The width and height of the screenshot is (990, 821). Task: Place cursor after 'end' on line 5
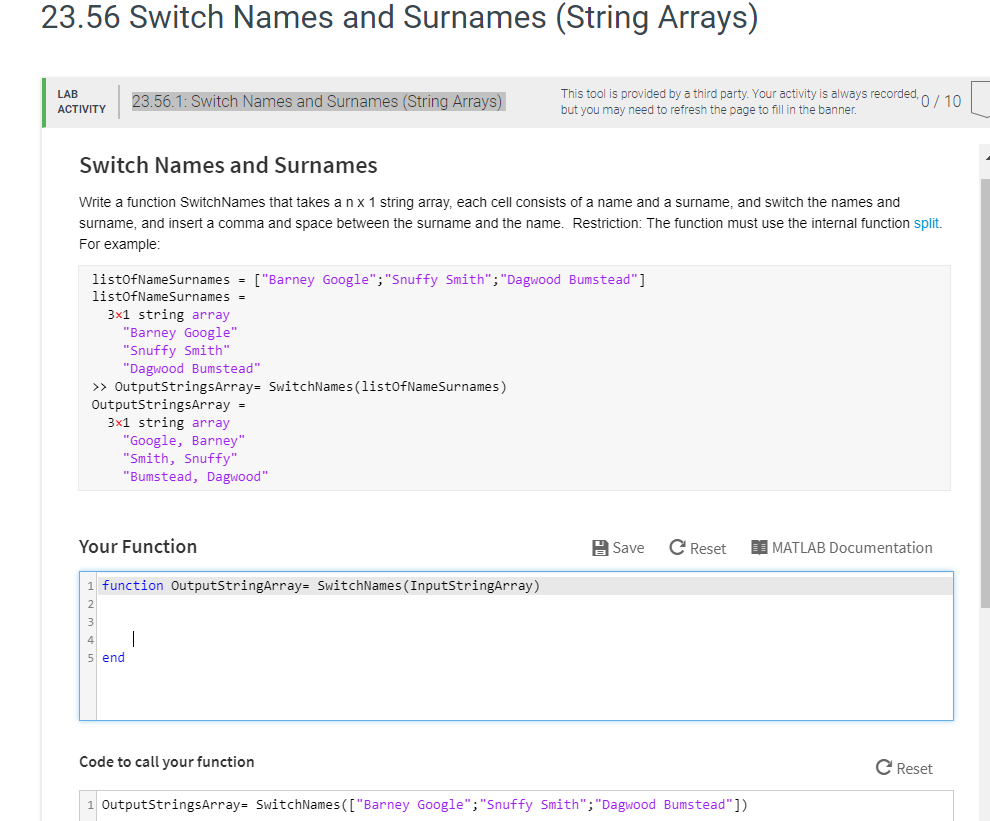[x=127, y=658]
